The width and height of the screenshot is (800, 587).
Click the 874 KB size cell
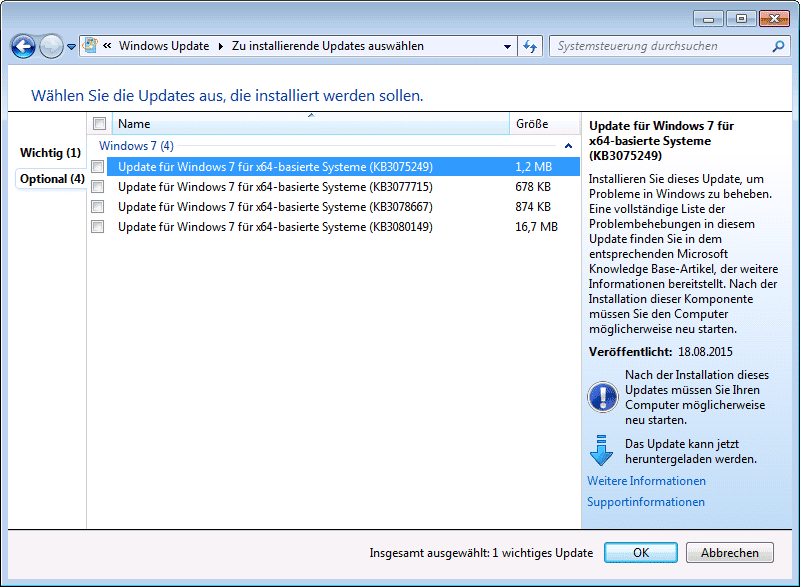(533, 207)
